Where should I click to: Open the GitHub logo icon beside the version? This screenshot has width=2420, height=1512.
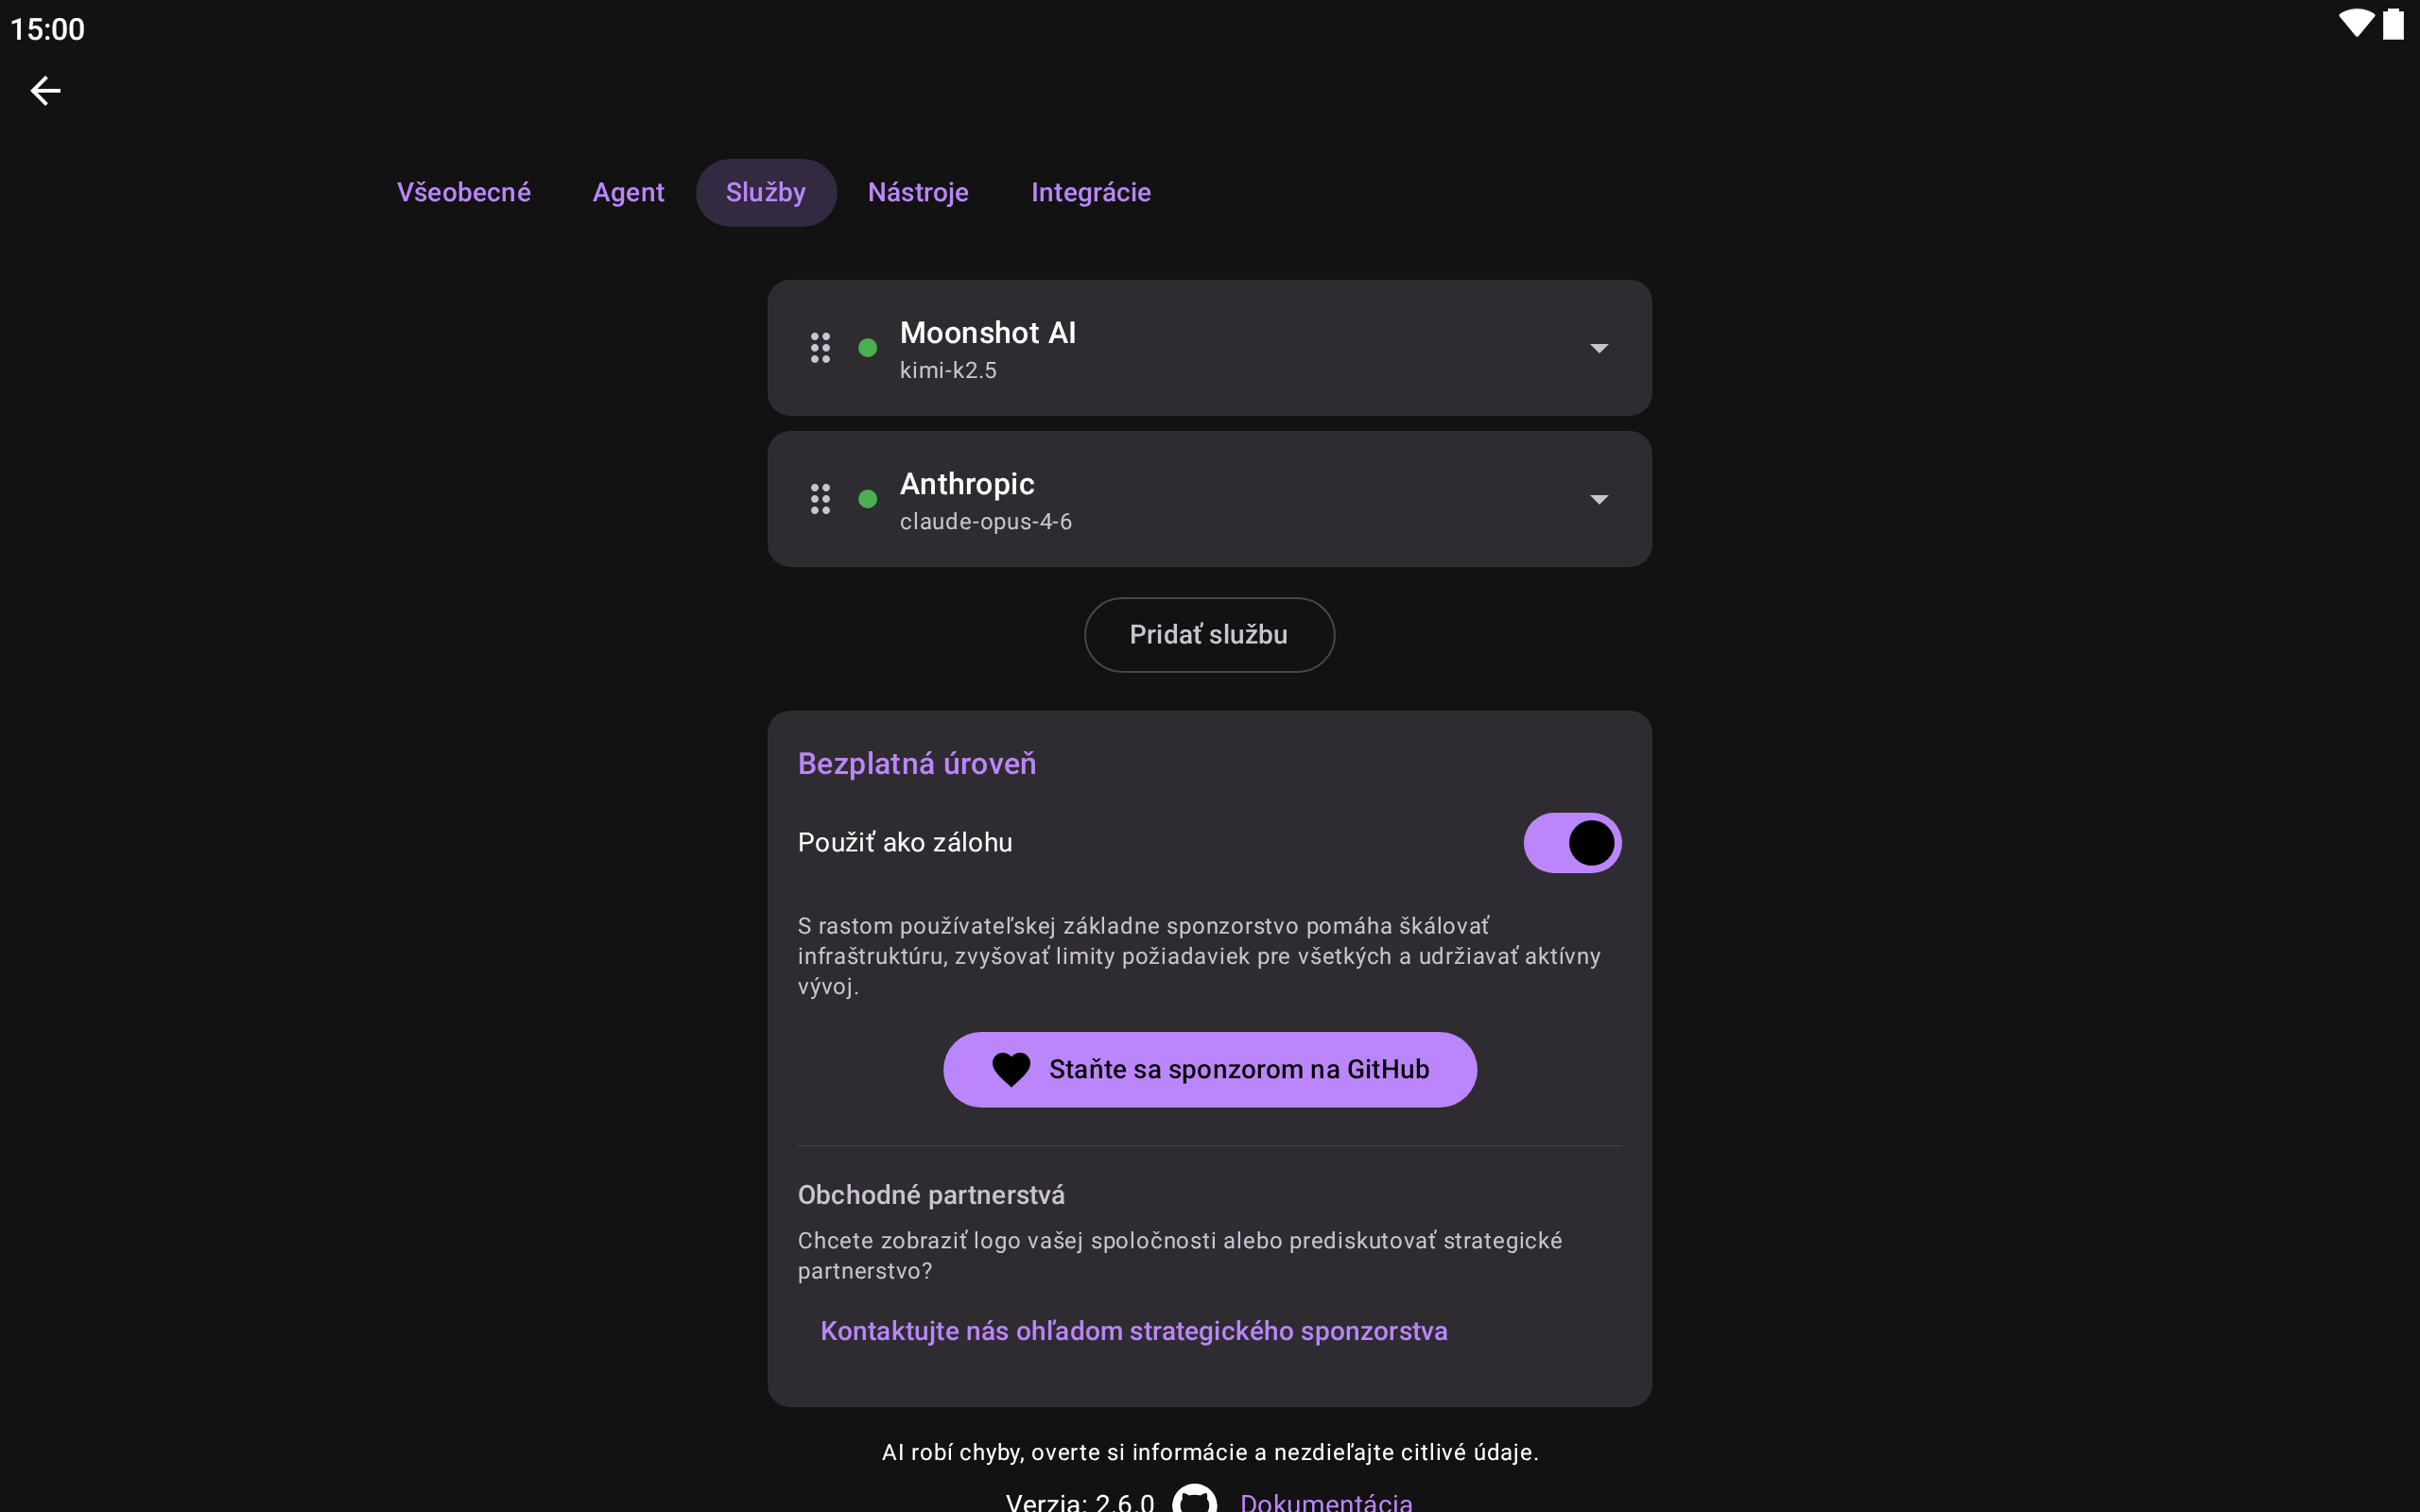(1195, 1498)
